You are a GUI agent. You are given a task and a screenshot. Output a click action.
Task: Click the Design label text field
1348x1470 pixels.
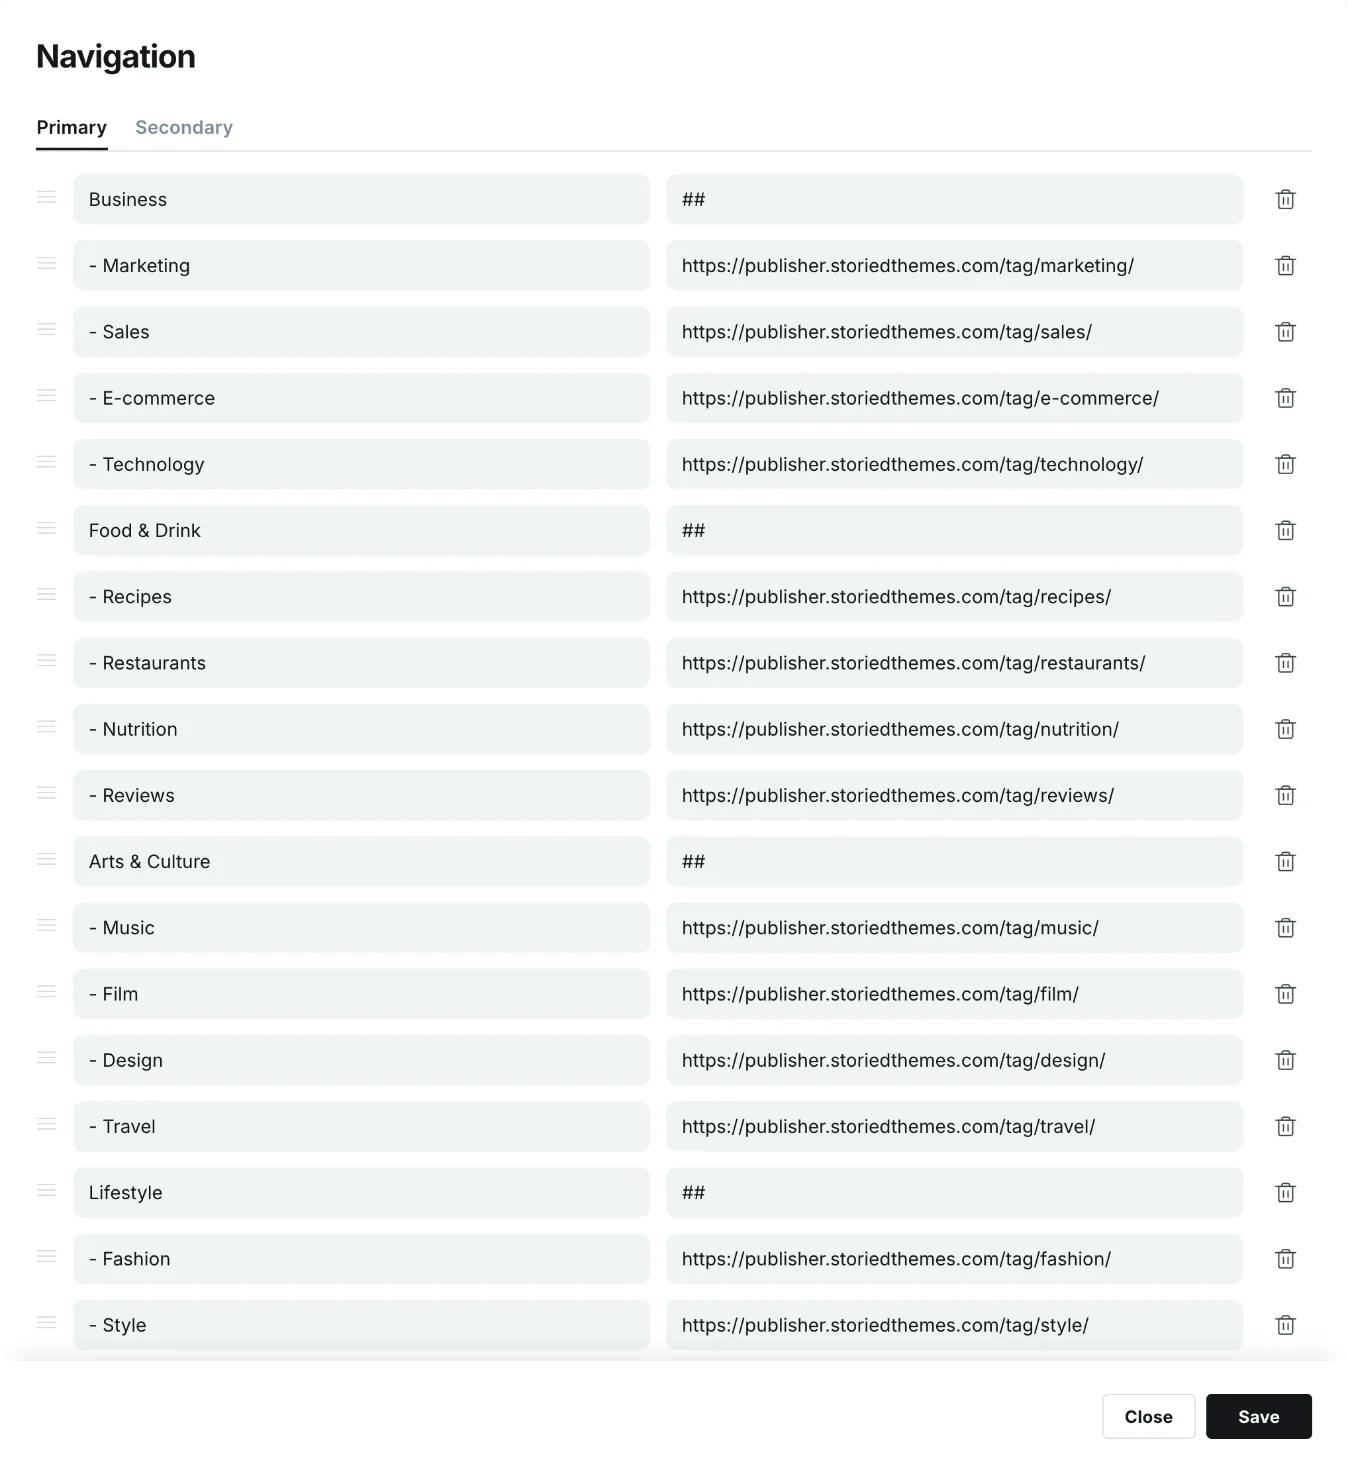tap(361, 1060)
